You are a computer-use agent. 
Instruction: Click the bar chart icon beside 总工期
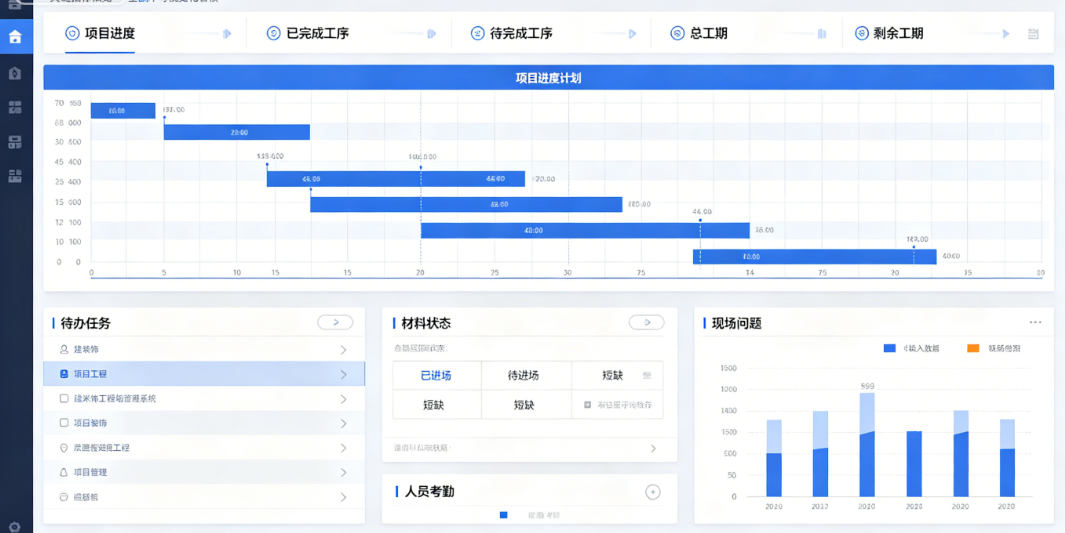[822, 34]
